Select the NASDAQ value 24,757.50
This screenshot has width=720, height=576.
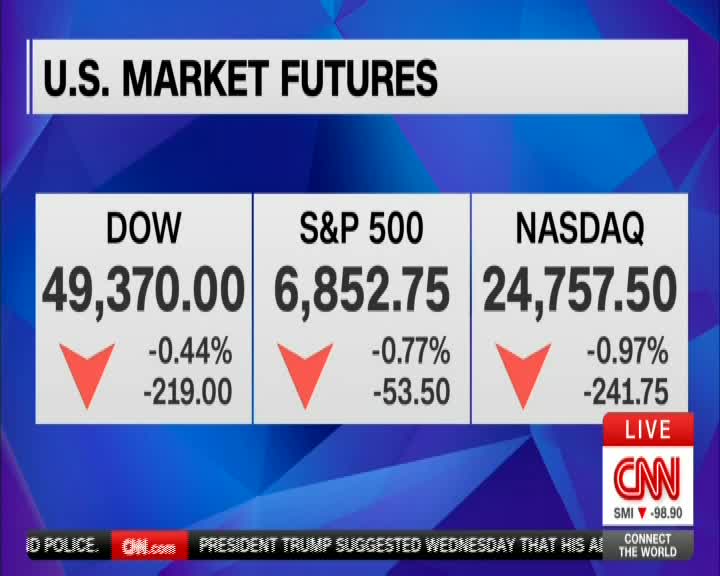[580, 290]
